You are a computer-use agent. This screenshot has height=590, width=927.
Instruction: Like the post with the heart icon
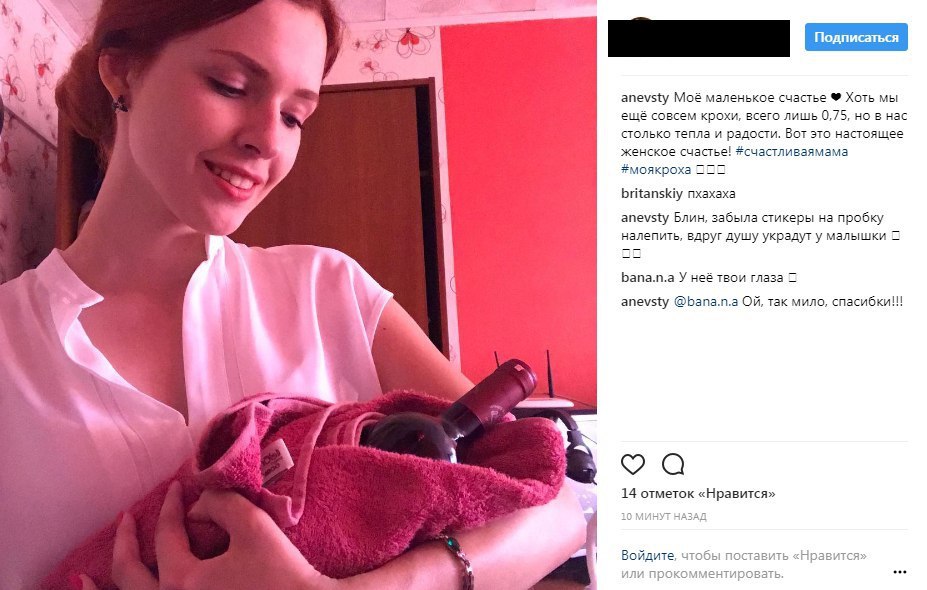pyautogui.click(x=633, y=465)
